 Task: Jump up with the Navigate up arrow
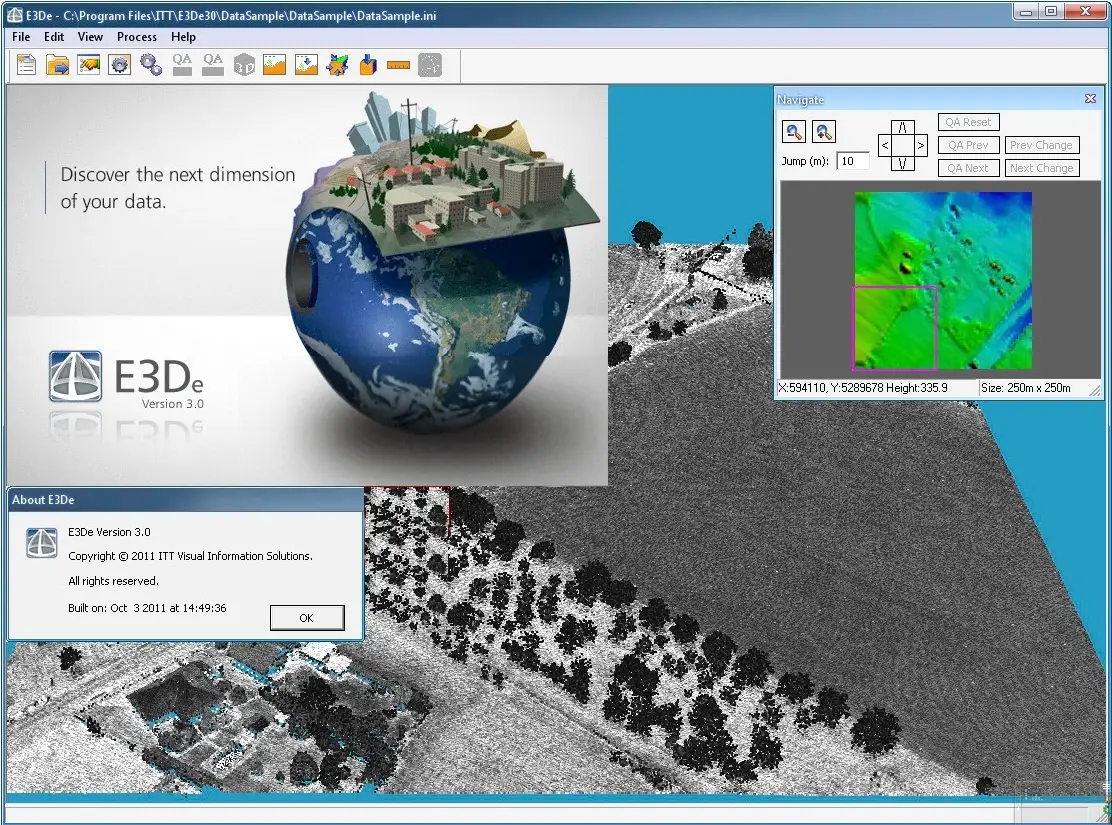click(x=902, y=127)
